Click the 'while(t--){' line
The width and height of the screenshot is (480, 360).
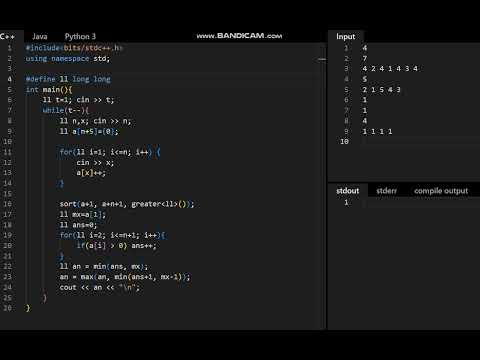click(66, 110)
